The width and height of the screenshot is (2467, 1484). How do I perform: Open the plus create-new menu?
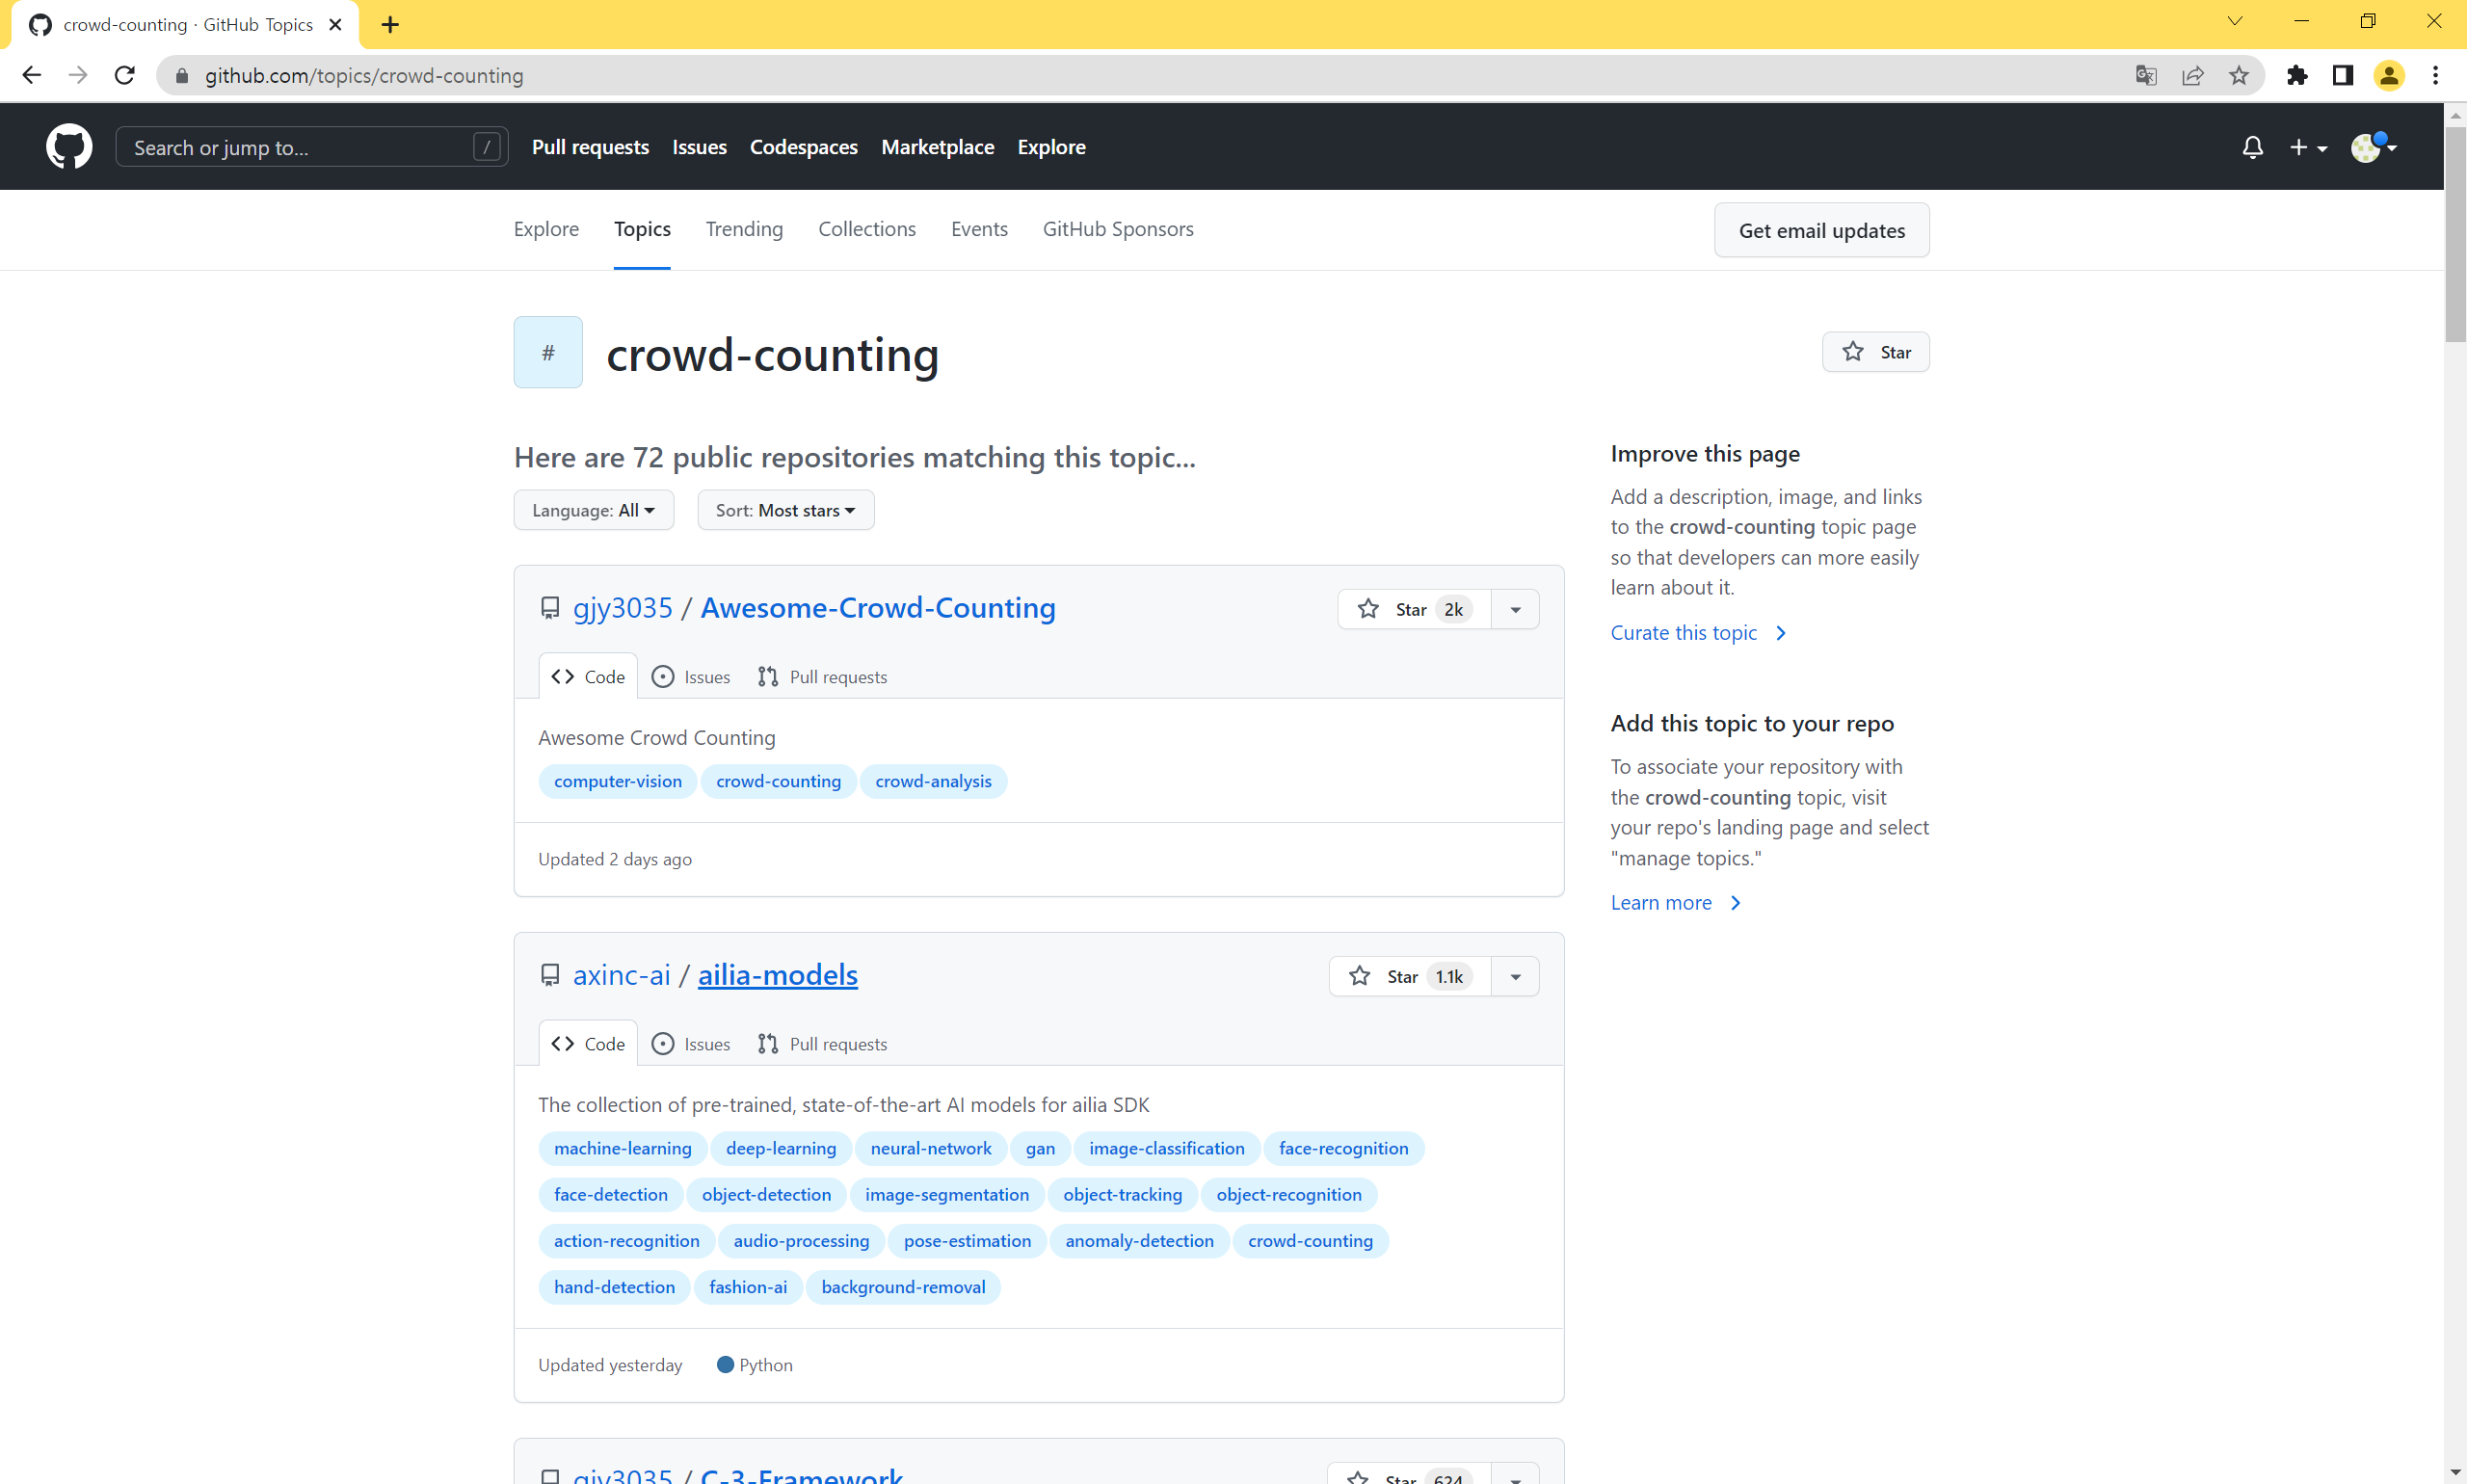(x=2308, y=147)
